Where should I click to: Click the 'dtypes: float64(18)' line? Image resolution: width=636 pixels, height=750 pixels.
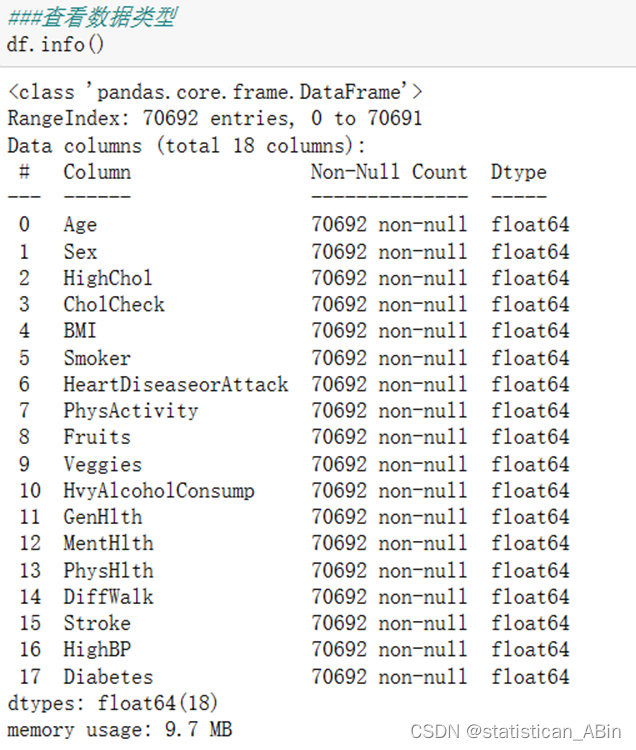pyautogui.click(x=112, y=703)
